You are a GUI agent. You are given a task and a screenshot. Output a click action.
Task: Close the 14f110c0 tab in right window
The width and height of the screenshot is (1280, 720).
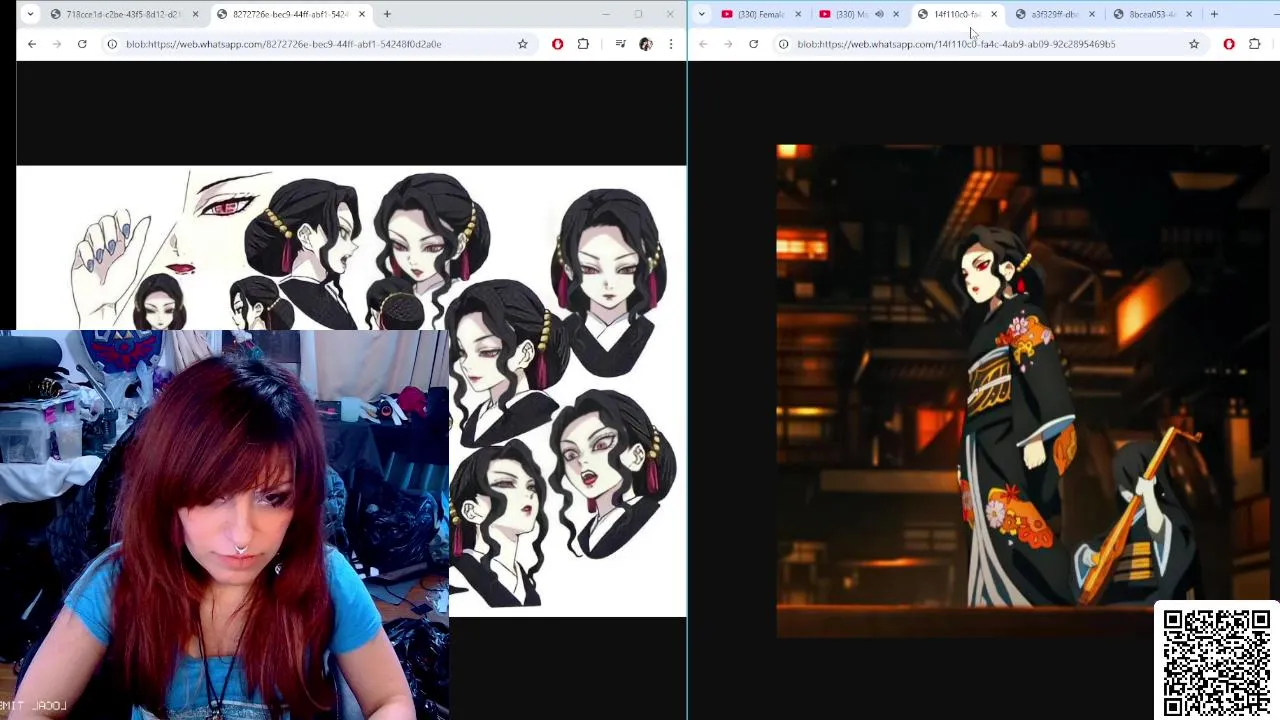[x=994, y=14]
